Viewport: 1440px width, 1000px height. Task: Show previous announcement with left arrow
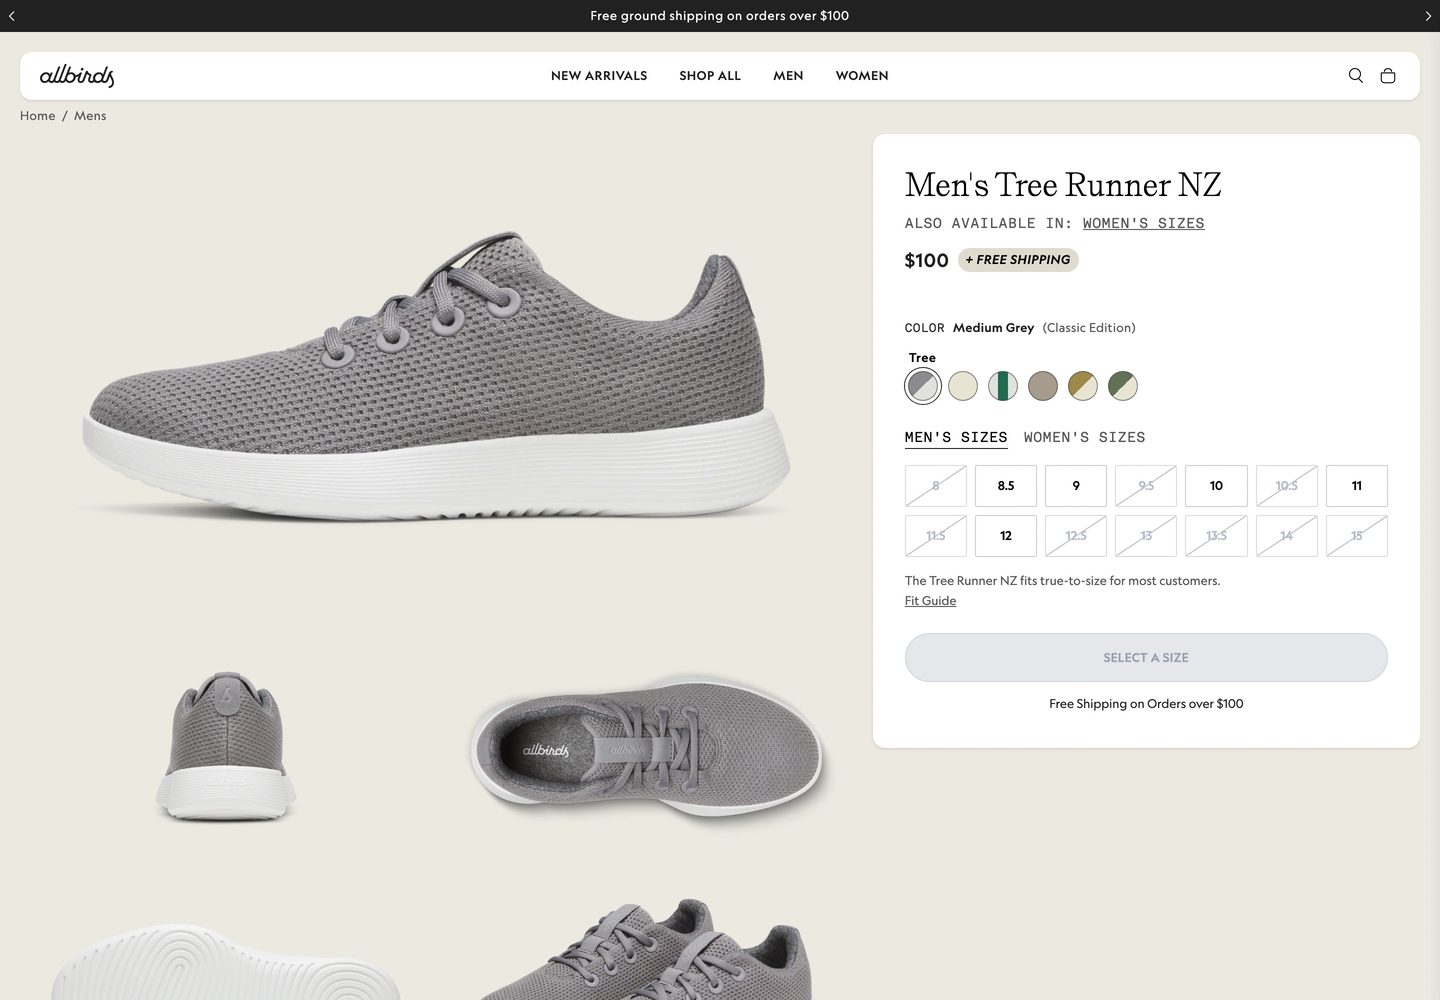click(x=12, y=16)
